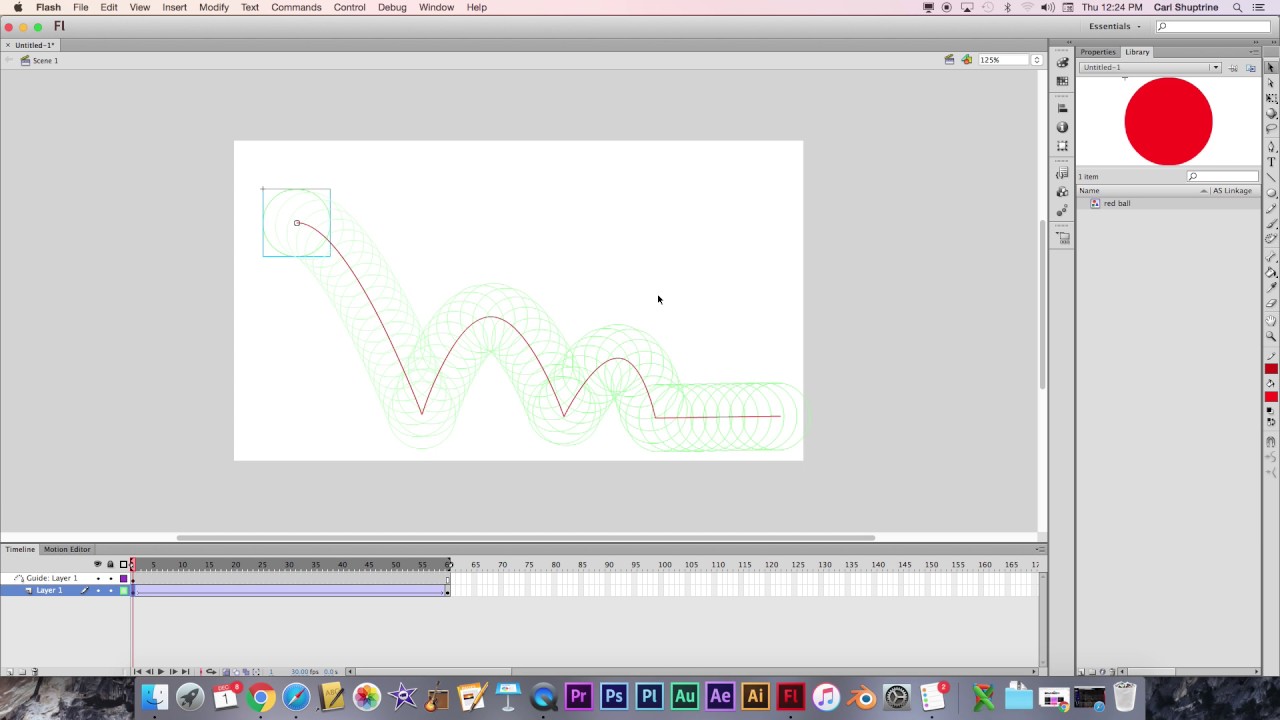Open the stroke color swatch
Screen dimensions: 1280x720
coord(1271,369)
